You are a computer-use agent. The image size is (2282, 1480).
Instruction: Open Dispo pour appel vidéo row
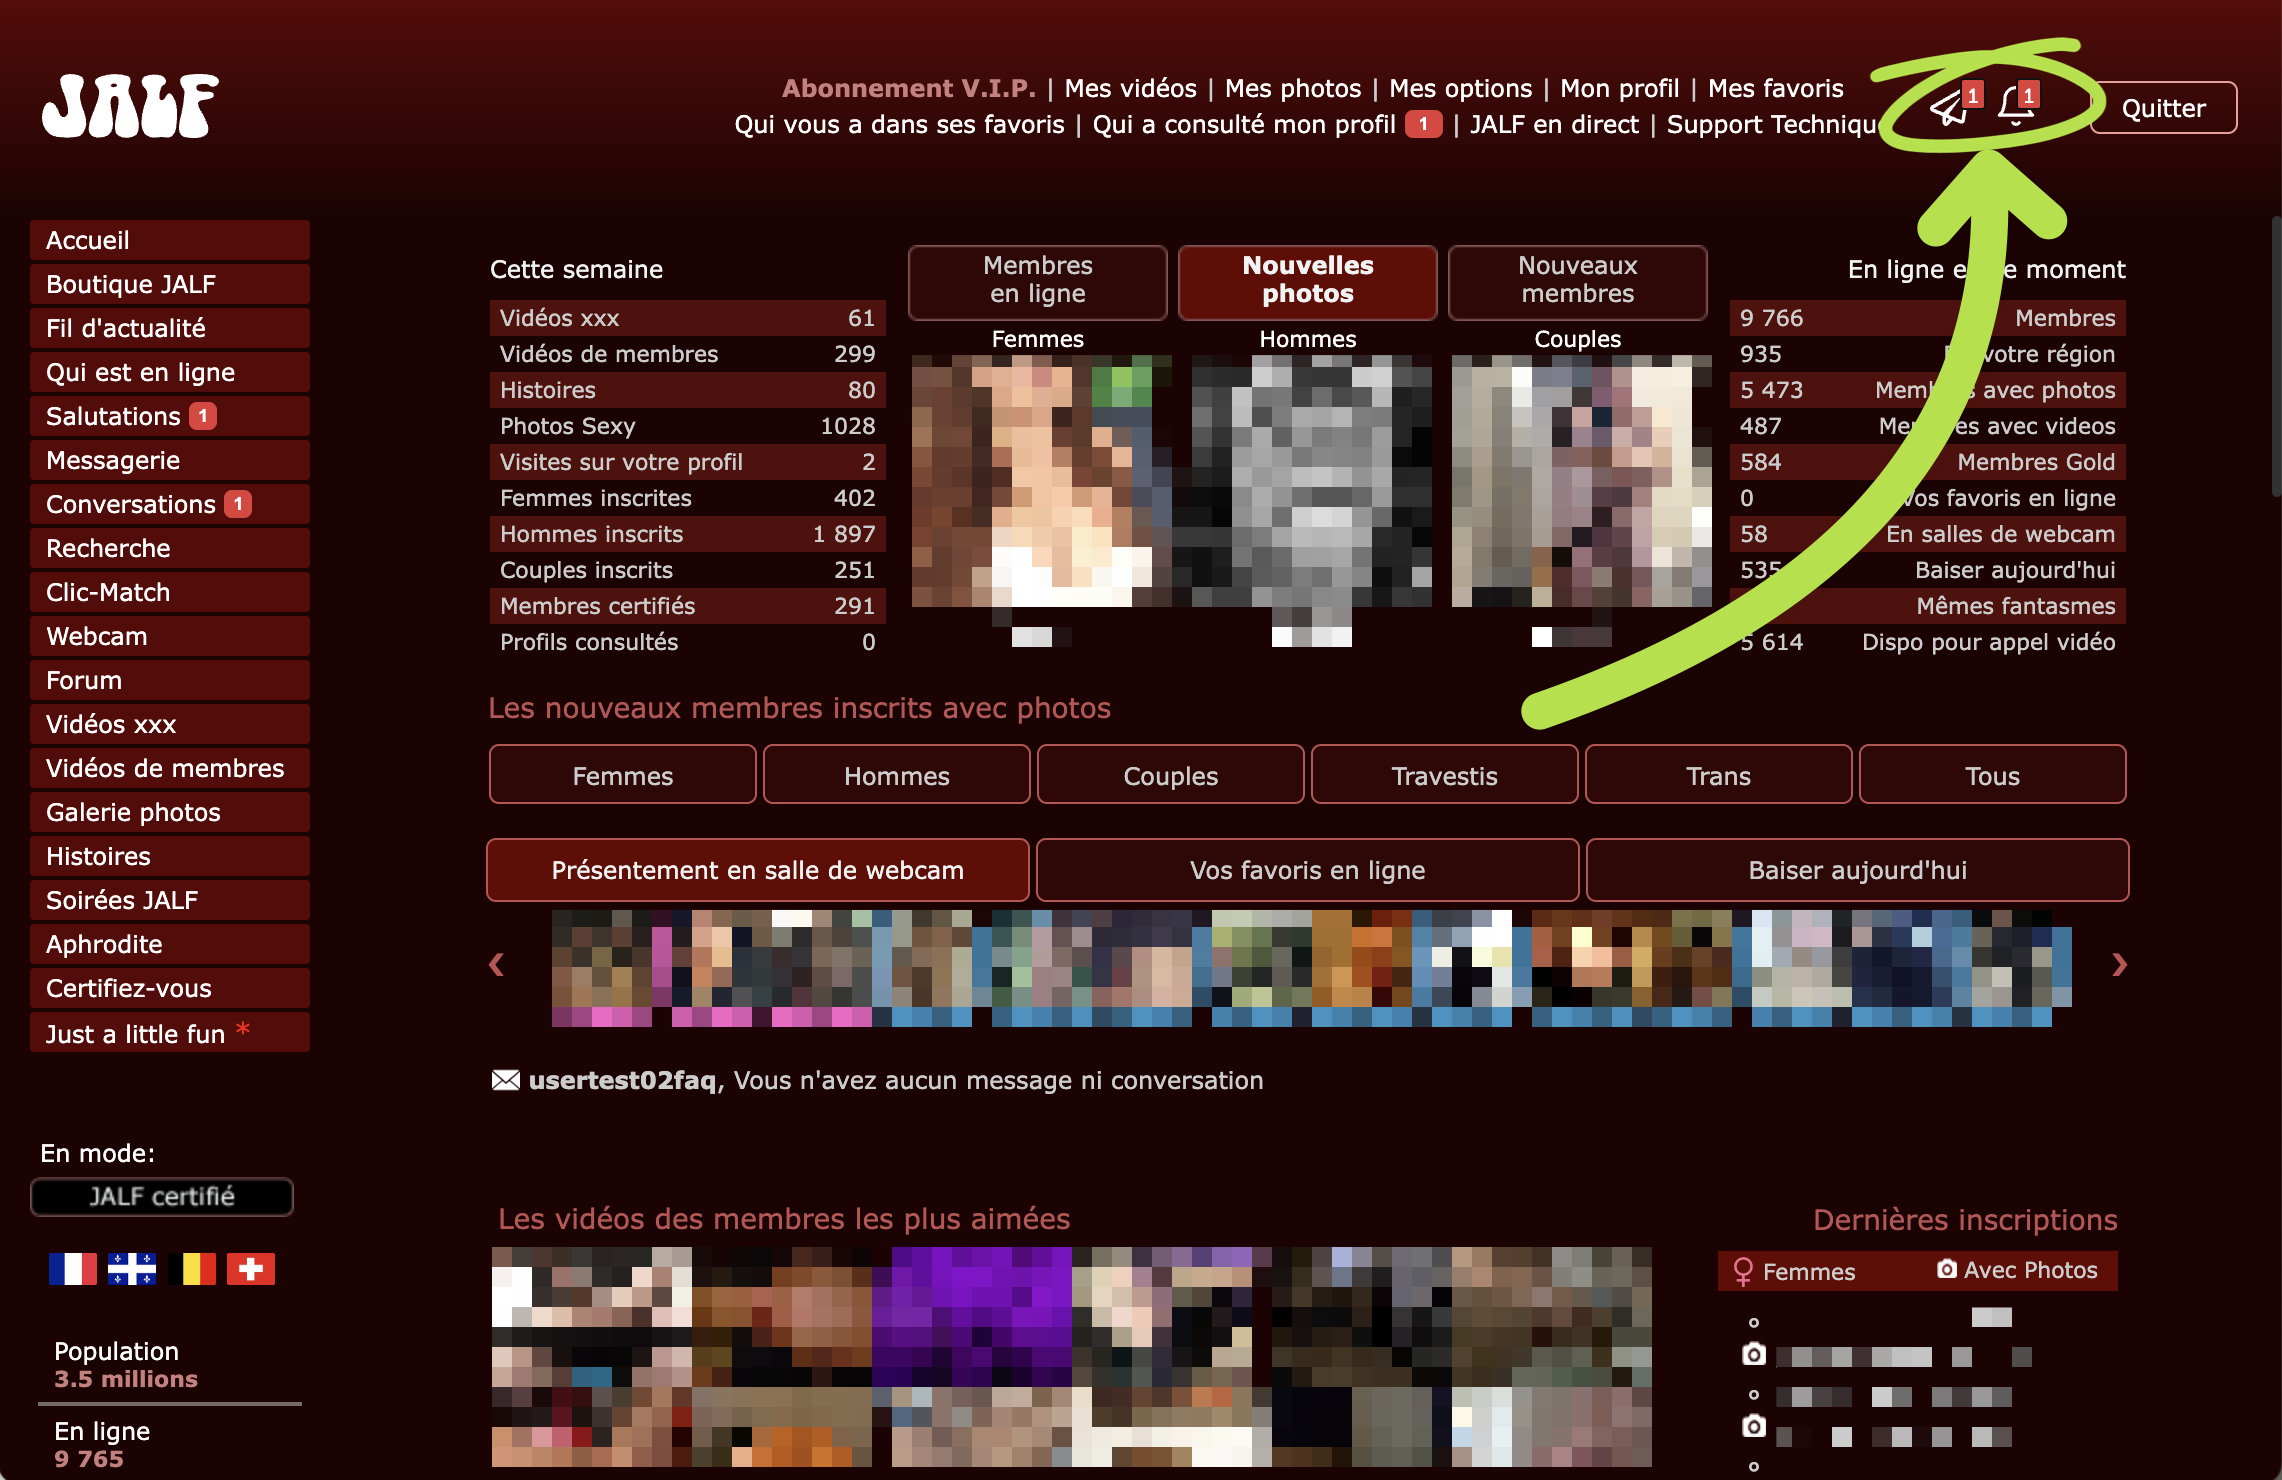pyautogui.click(x=1927, y=642)
